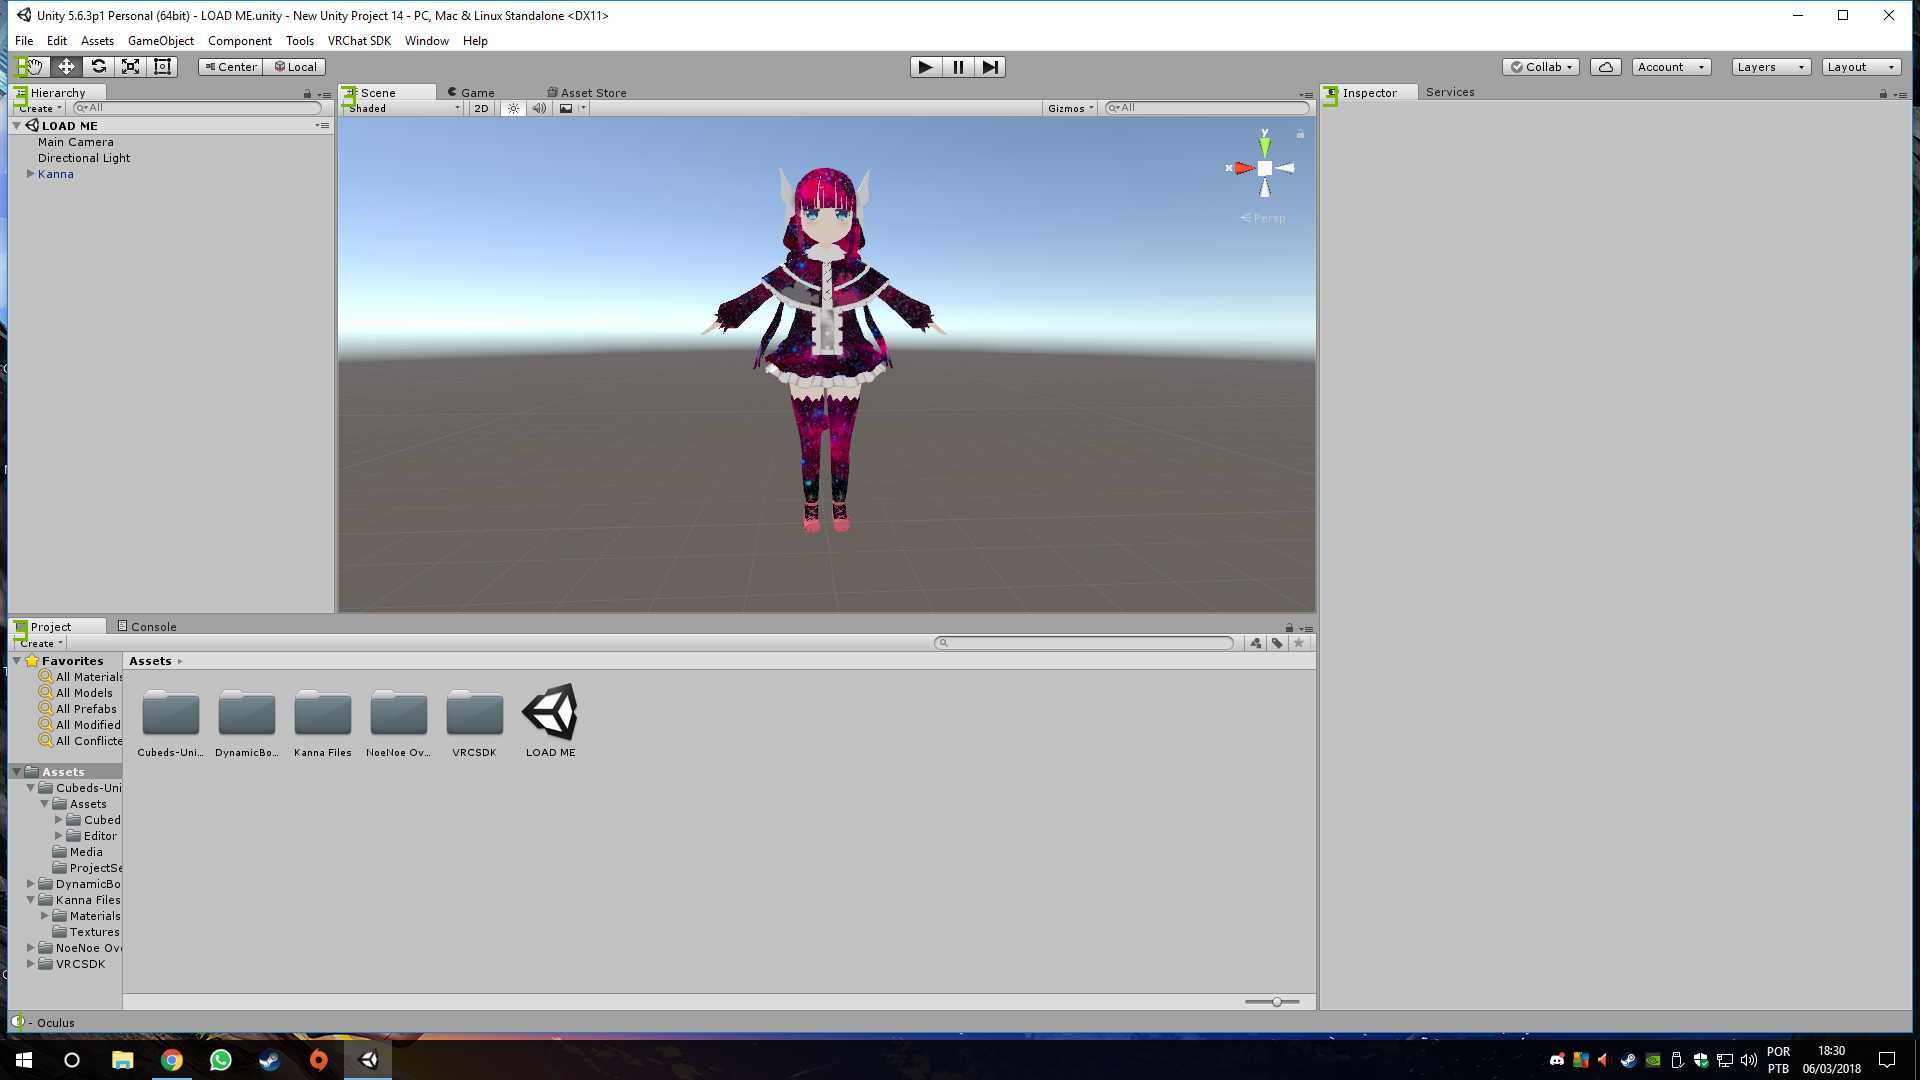The height and width of the screenshot is (1080, 1920).
Task: Select the Hand tool in toolbar
Action: (x=34, y=67)
